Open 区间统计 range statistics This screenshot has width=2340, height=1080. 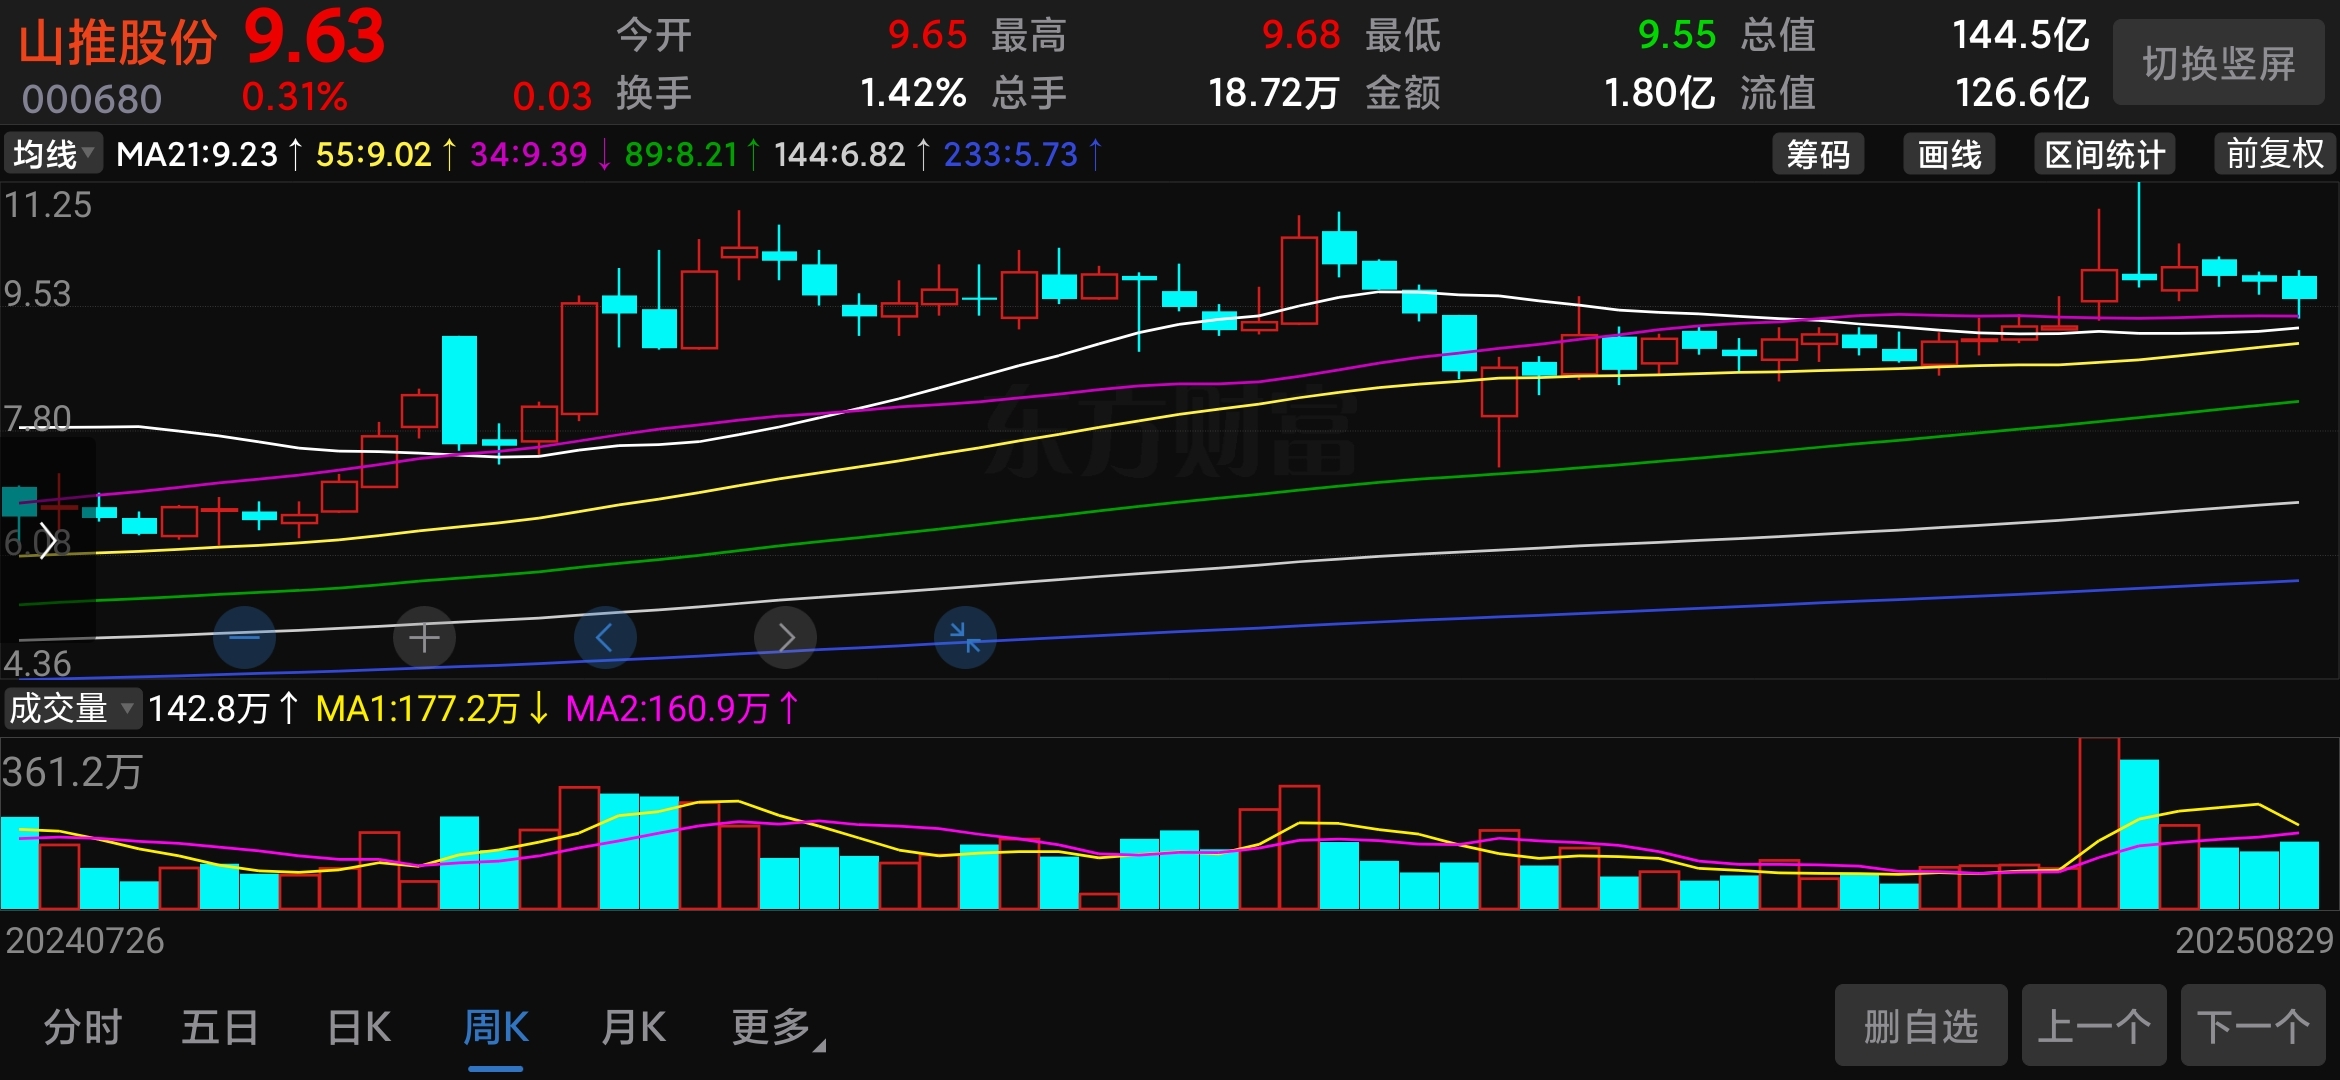pos(2105,154)
